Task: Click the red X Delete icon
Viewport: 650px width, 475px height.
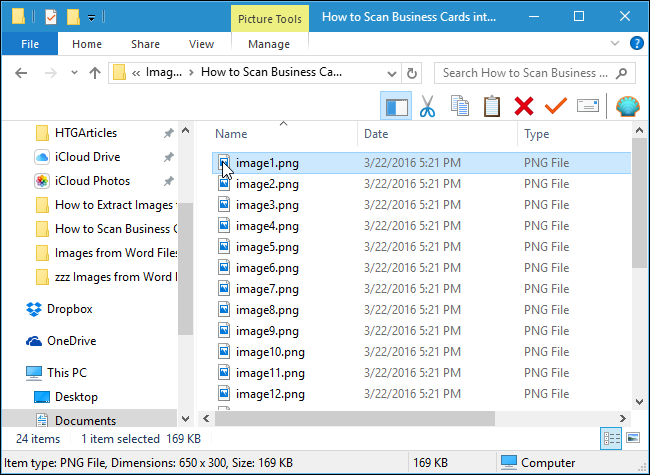Action: (523, 107)
